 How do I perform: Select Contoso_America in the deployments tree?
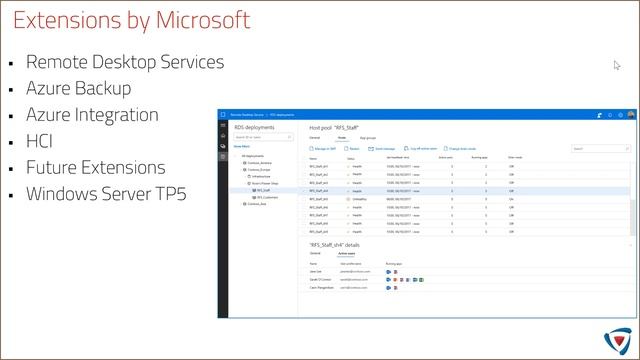[259, 163]
